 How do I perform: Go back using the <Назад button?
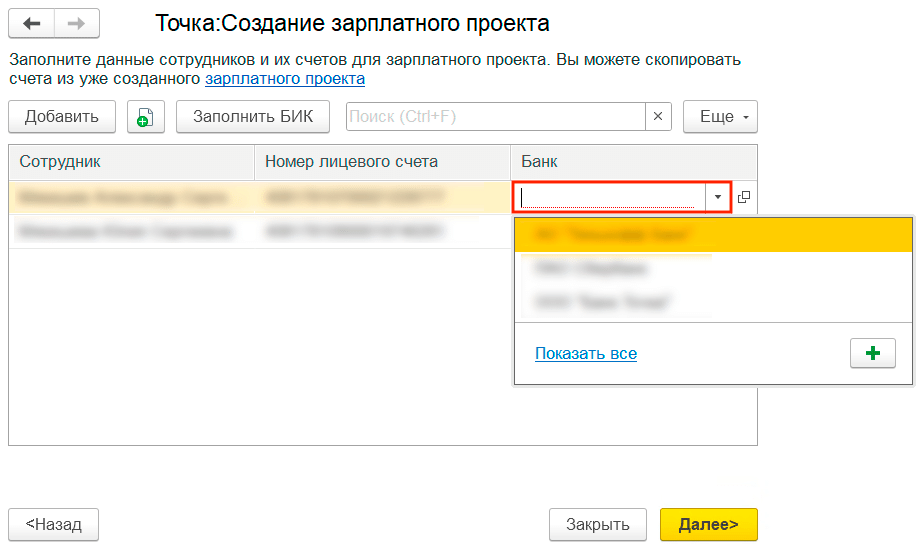(x=54, y=525)
